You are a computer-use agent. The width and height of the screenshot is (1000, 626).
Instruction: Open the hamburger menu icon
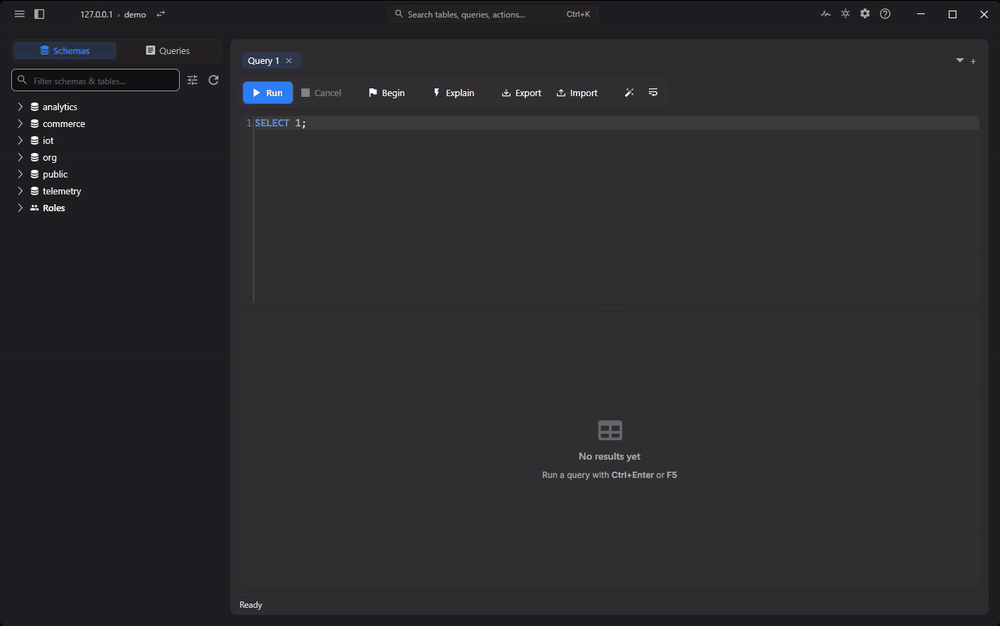20,14
